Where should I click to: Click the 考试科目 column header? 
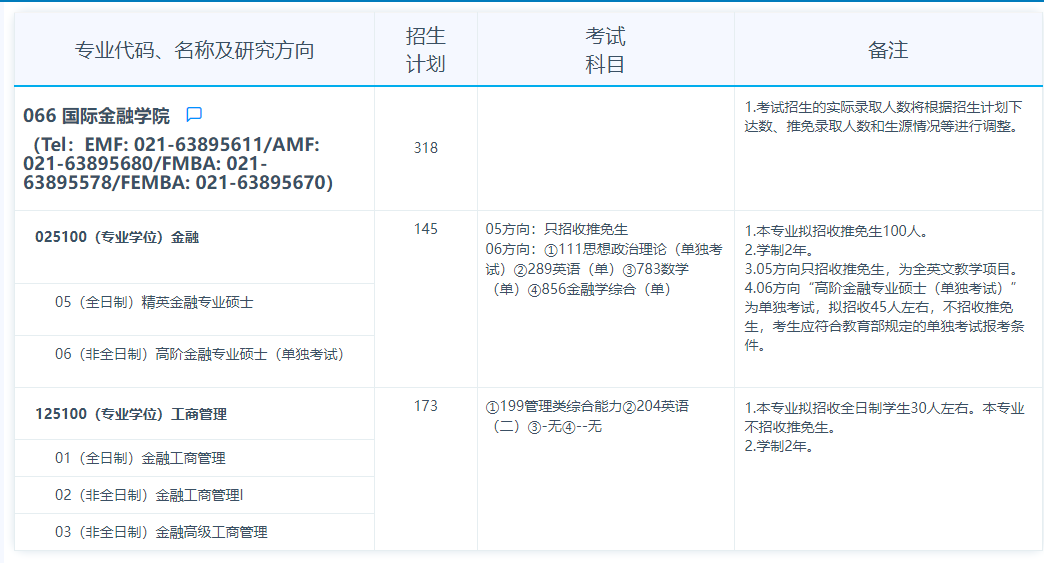click(605, 50)
